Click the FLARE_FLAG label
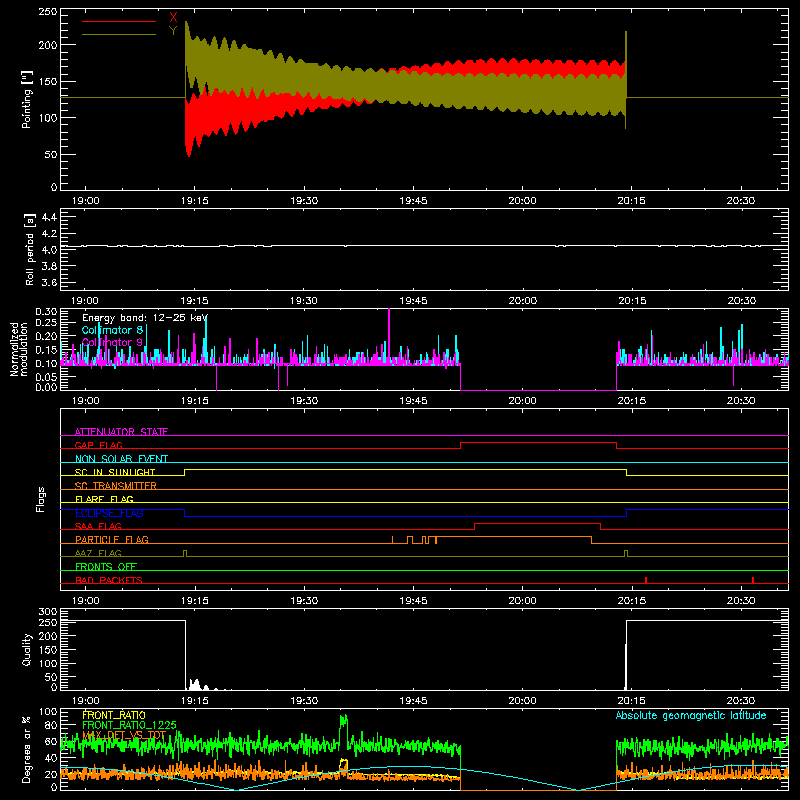This screenshot has height=800, width=800. point(104,499)
